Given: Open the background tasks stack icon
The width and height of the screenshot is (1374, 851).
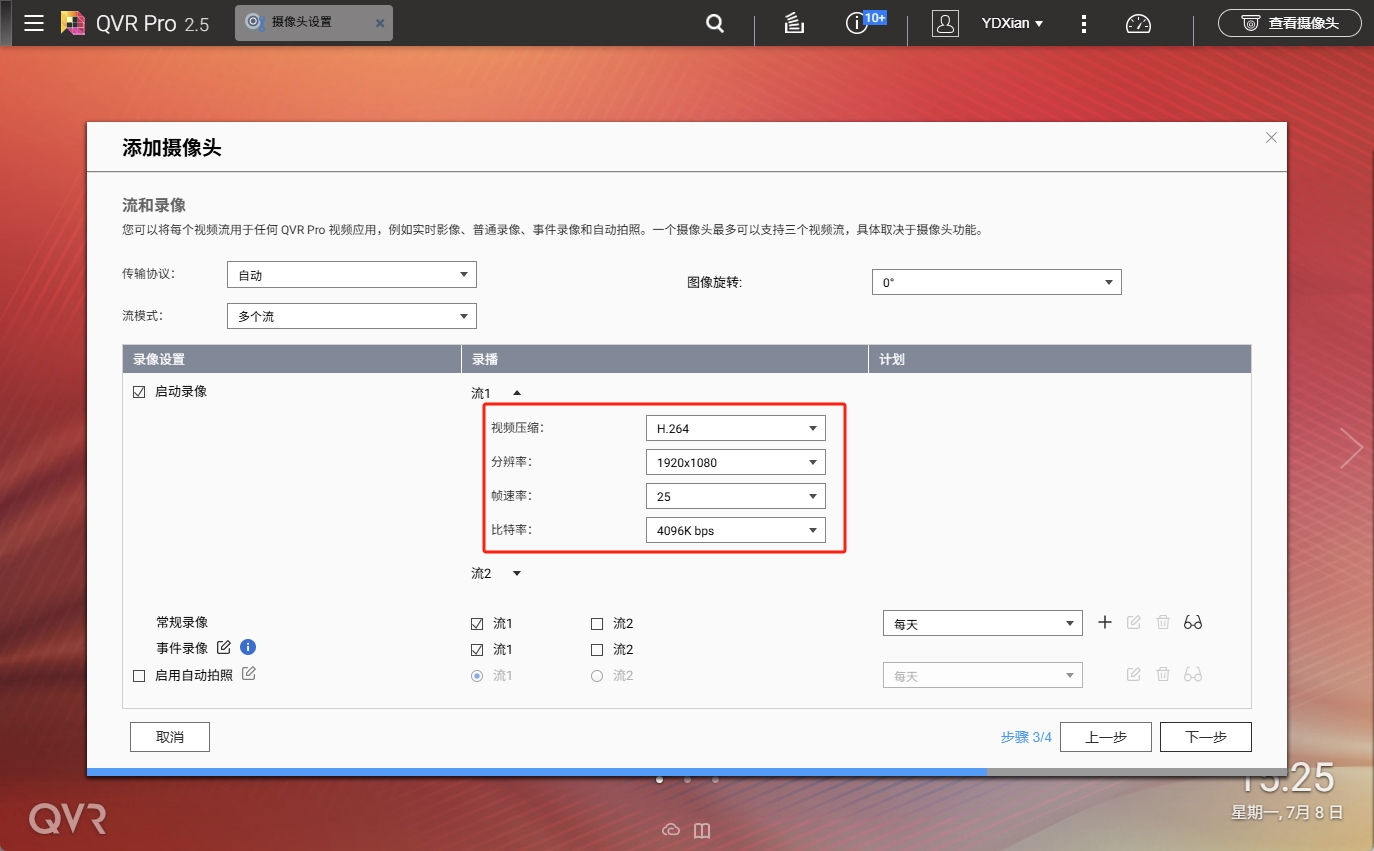Looking at the screenshot, I should [794, 23].
